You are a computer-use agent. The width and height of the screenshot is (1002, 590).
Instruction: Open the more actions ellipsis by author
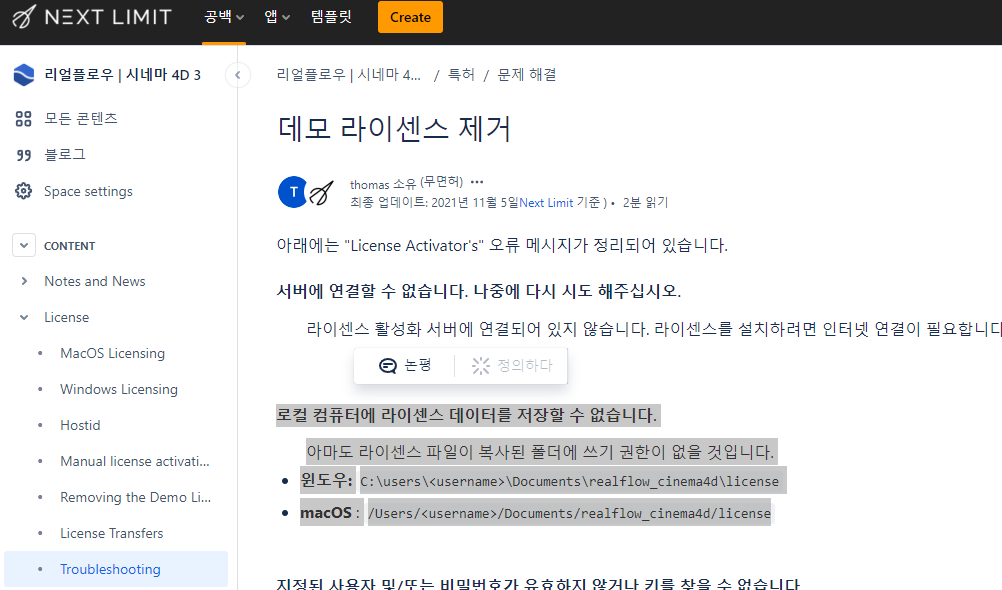click(477, 182)
